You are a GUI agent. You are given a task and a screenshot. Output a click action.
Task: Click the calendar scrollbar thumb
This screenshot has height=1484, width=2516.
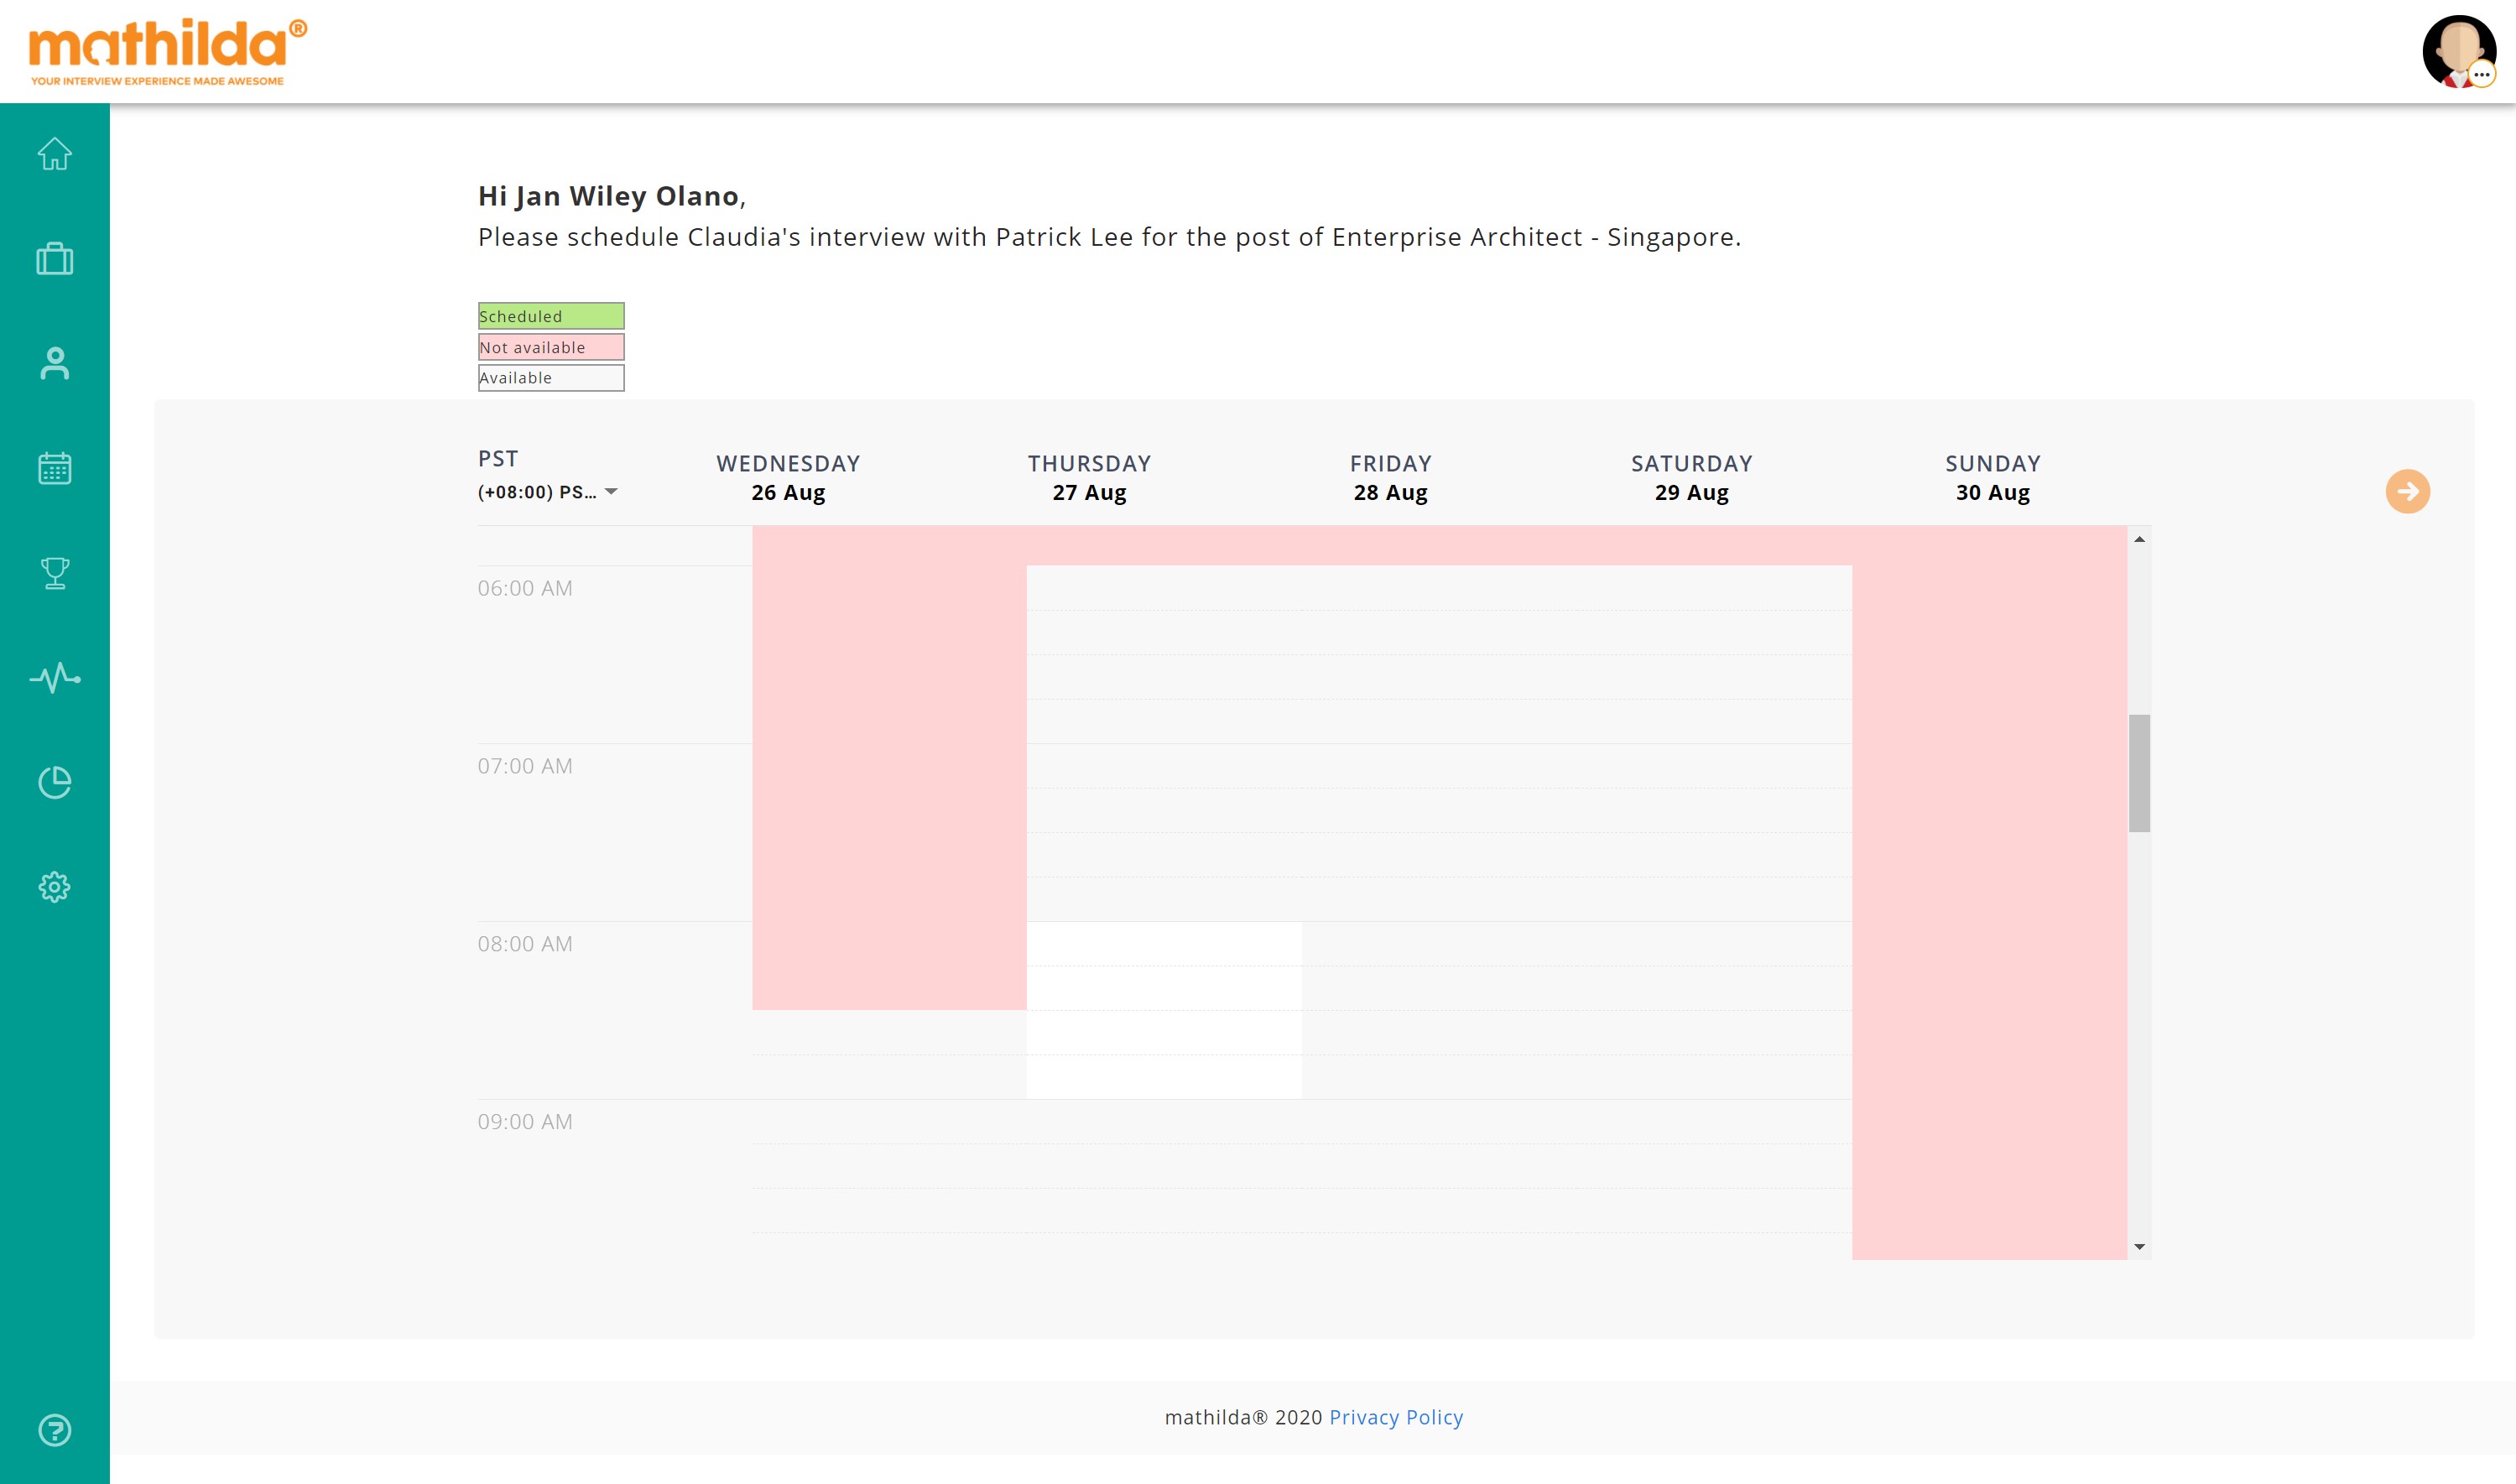coord(2139,773)
